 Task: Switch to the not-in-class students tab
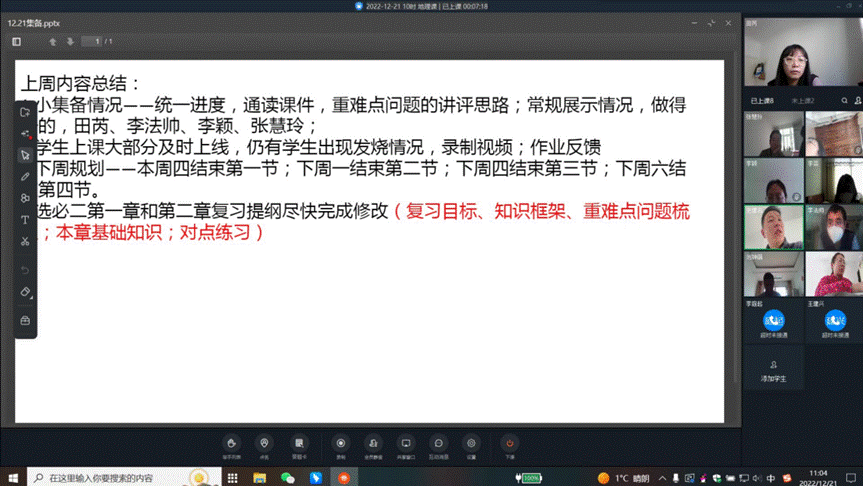803,101
